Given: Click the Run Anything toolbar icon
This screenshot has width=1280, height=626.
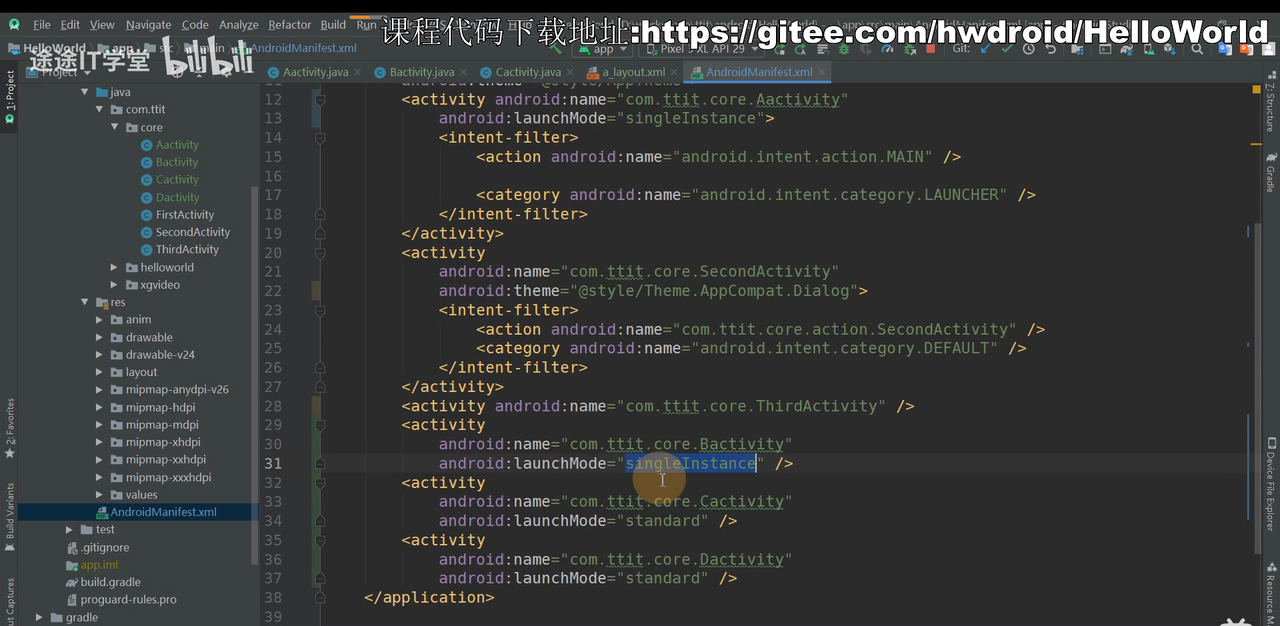Looking at the screenshot, I should (1105, 48).
